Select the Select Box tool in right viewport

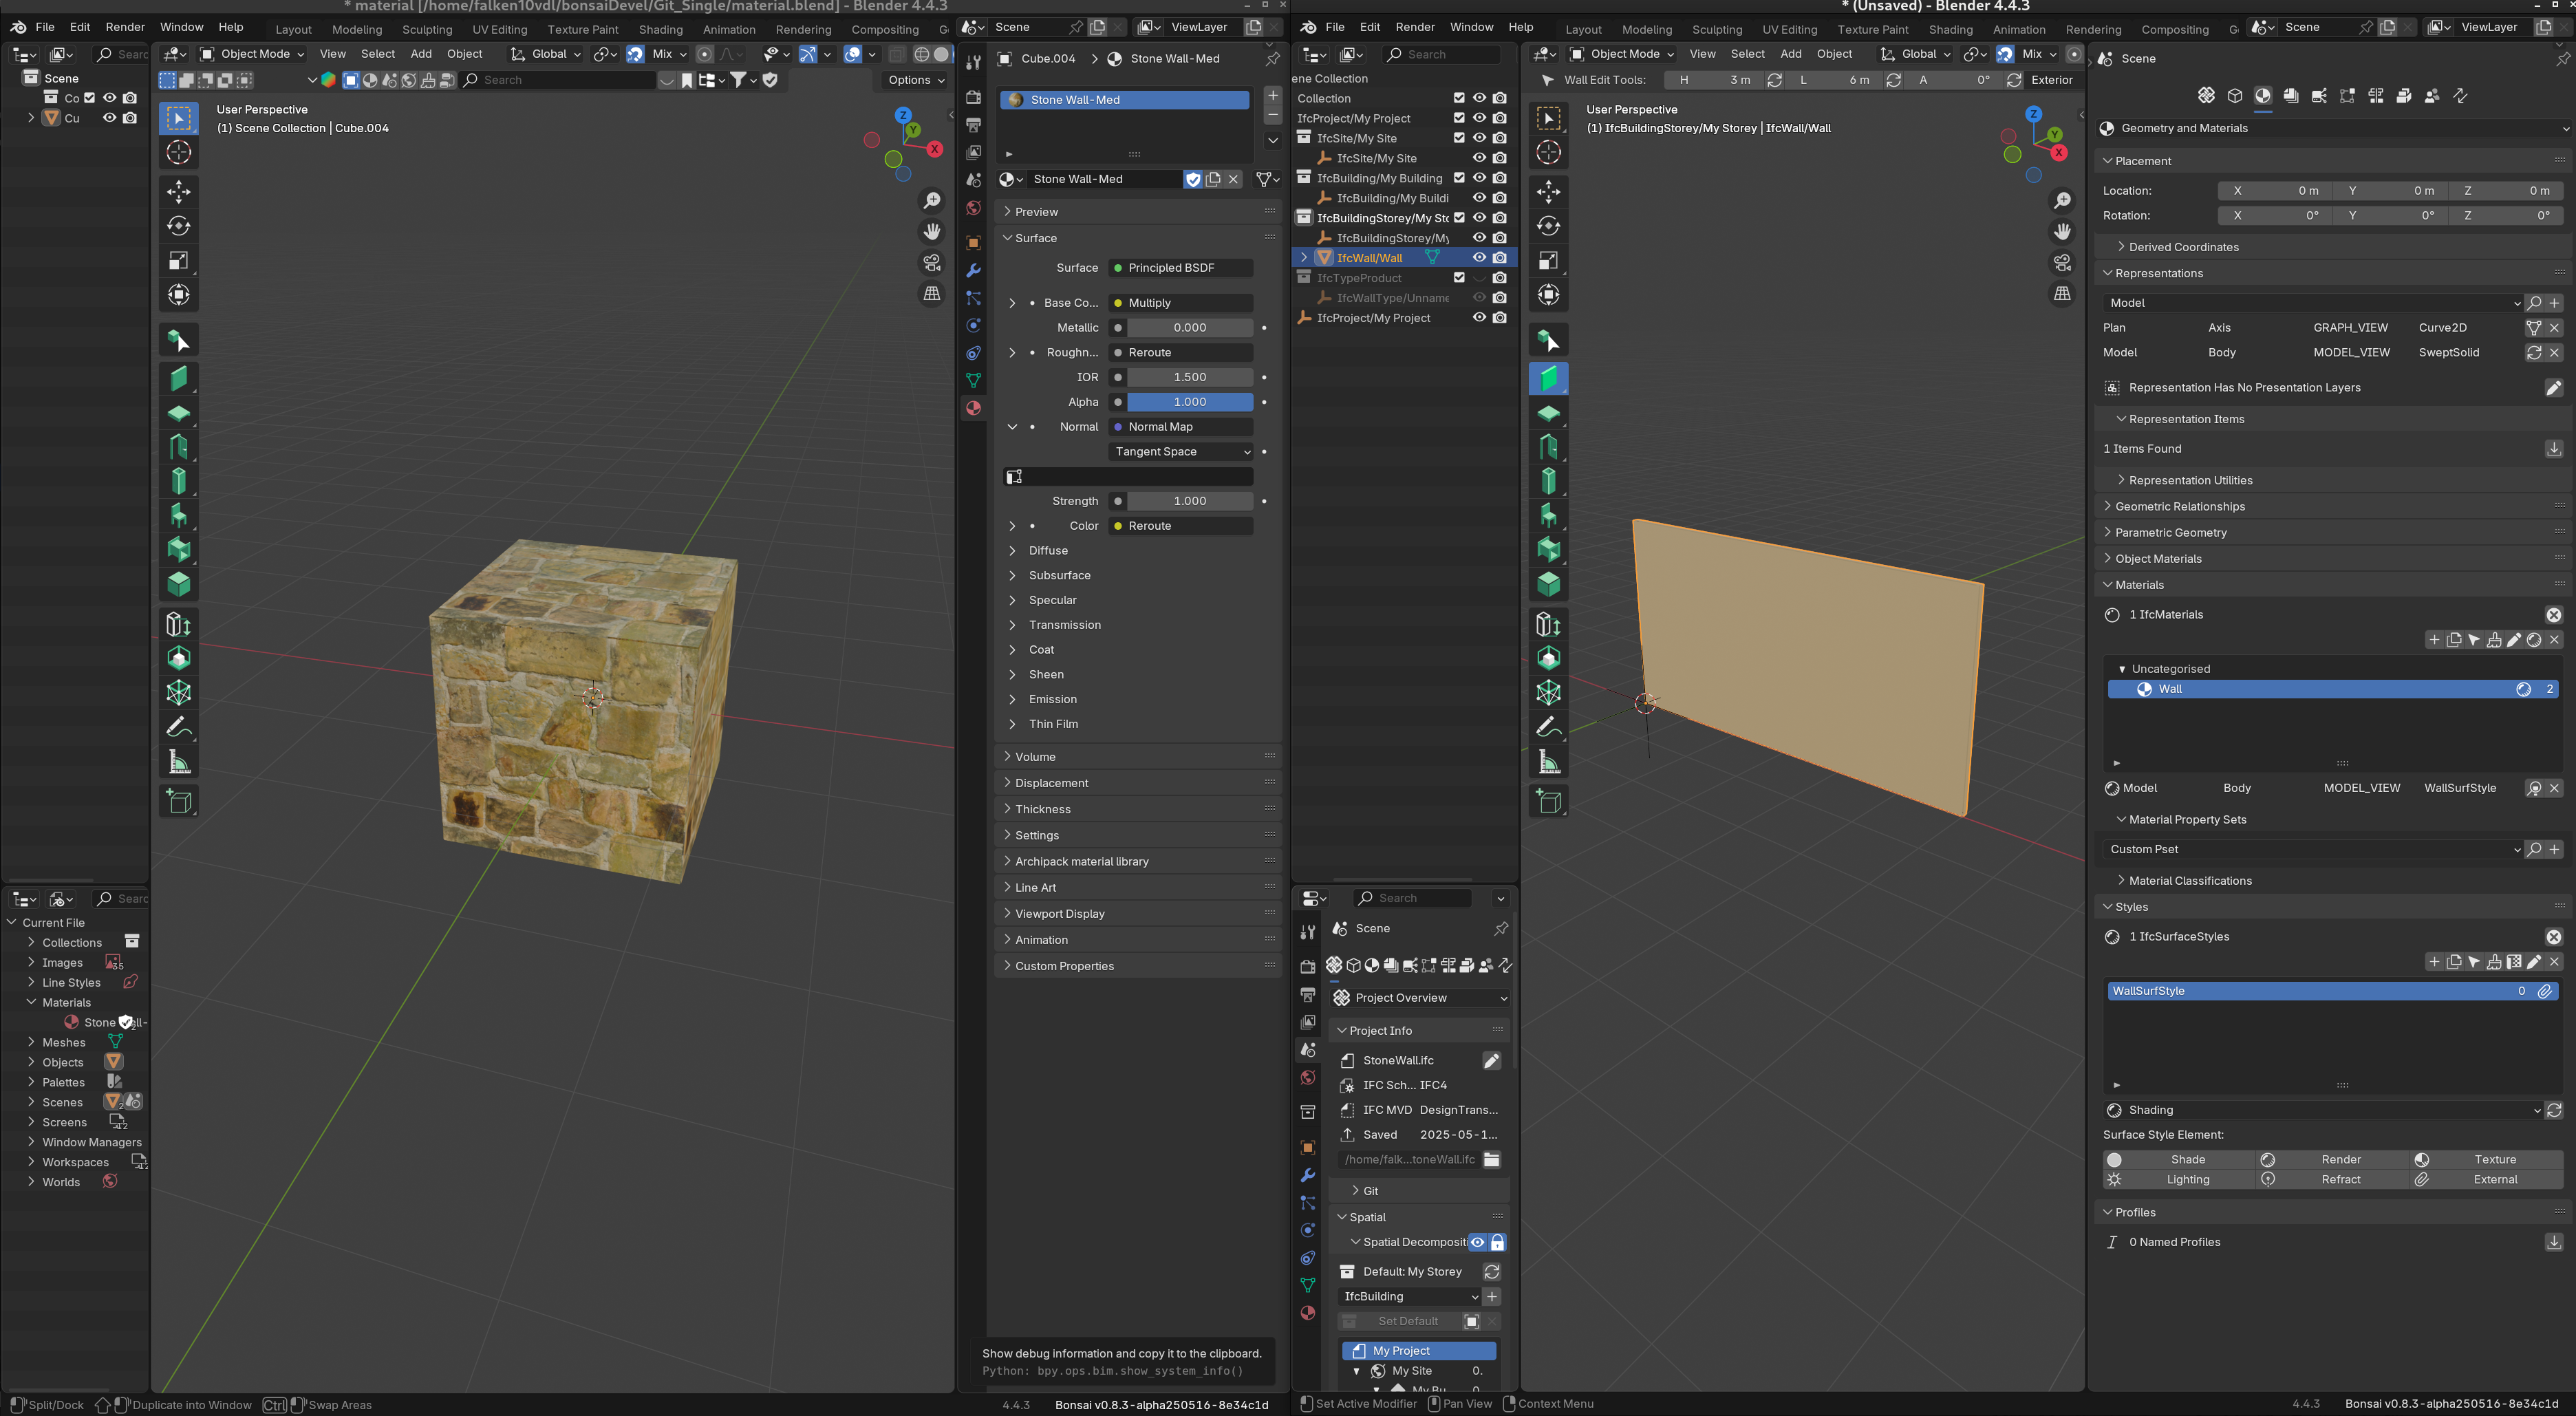pyautogui.click(x=1549, y=118)
